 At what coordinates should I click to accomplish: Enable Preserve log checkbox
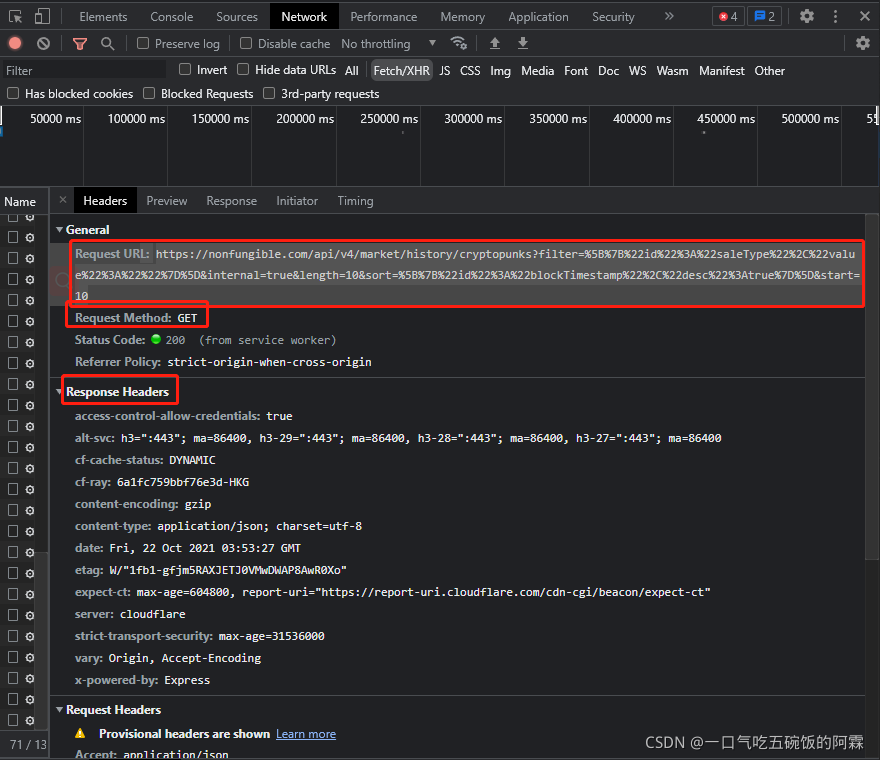[x=143, y=43]
